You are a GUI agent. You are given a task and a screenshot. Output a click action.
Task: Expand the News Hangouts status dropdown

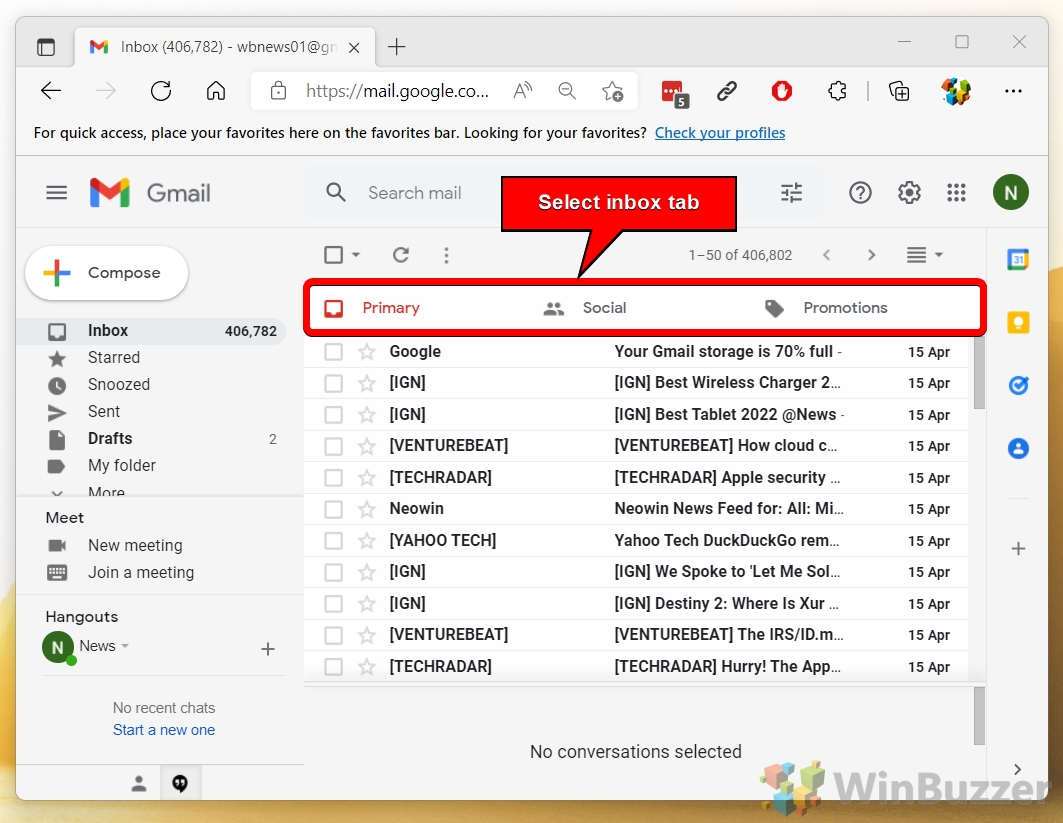(125, 646)
